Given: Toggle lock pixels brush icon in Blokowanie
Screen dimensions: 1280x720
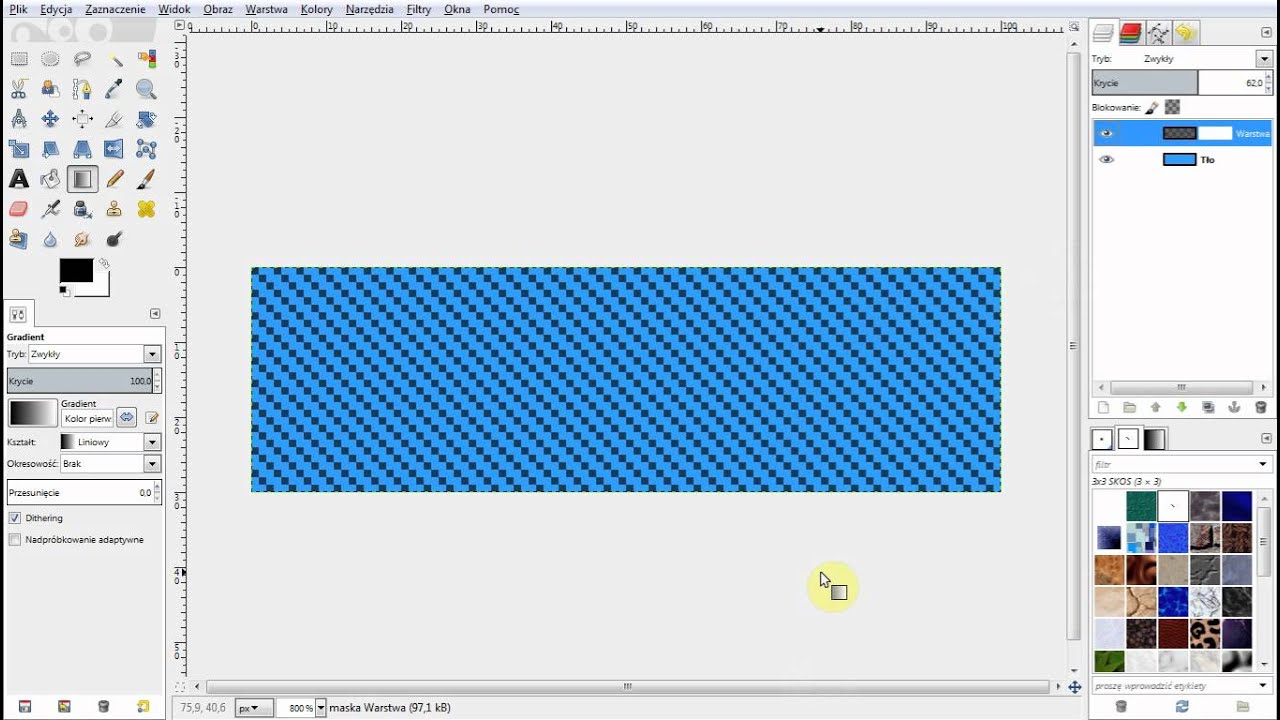Looking at the screenshot, I should (1152, 107).
